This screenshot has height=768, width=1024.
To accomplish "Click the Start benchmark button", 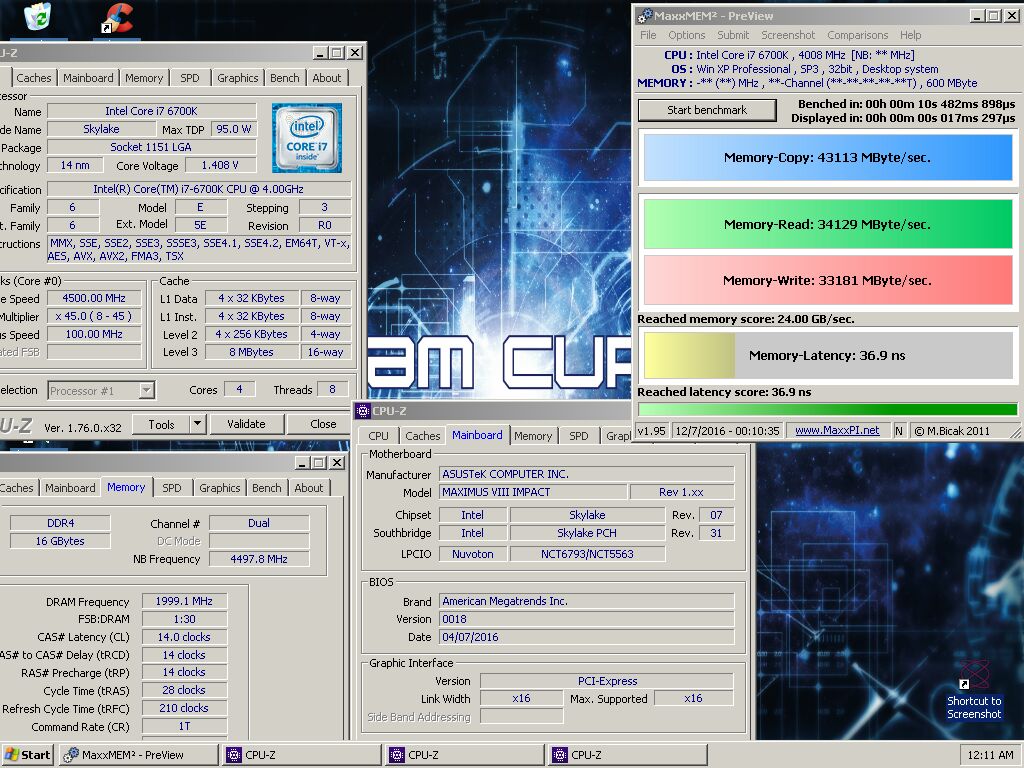I will click(x=707, y=110).
